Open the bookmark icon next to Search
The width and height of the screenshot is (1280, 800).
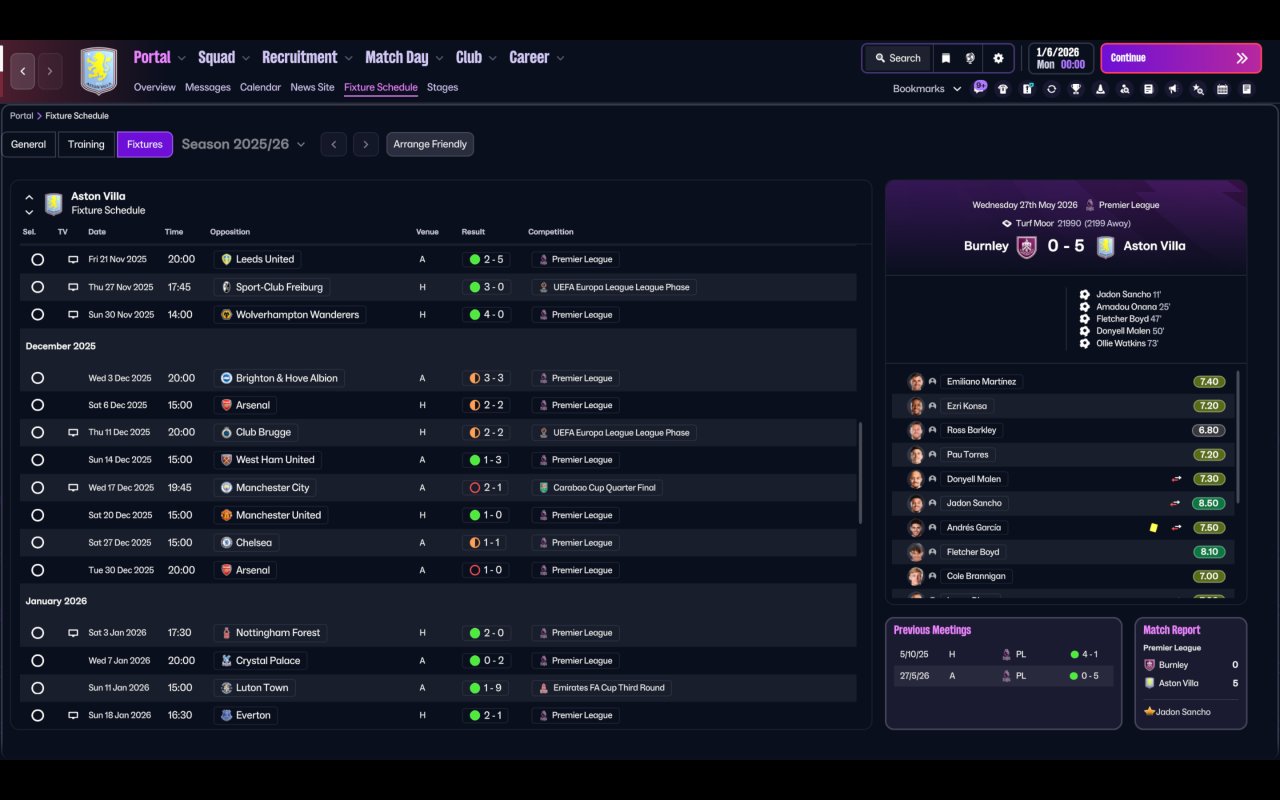pos(945,58)
